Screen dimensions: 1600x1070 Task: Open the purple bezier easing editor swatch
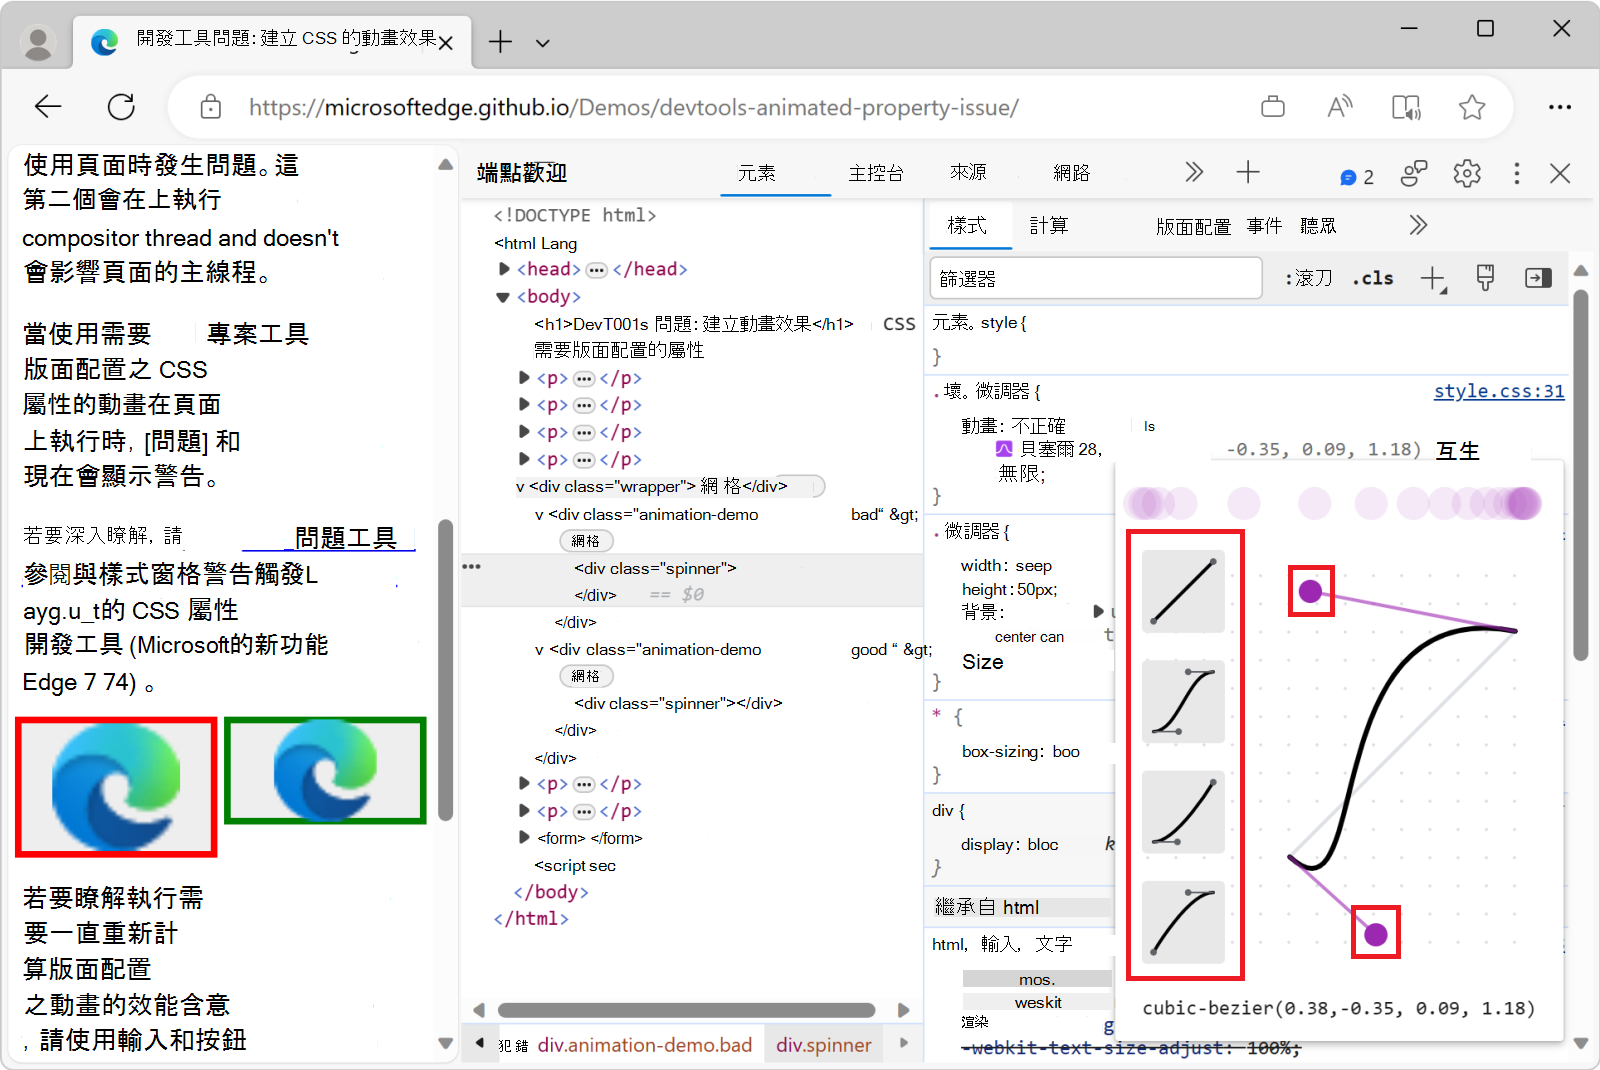point(1004,449)
